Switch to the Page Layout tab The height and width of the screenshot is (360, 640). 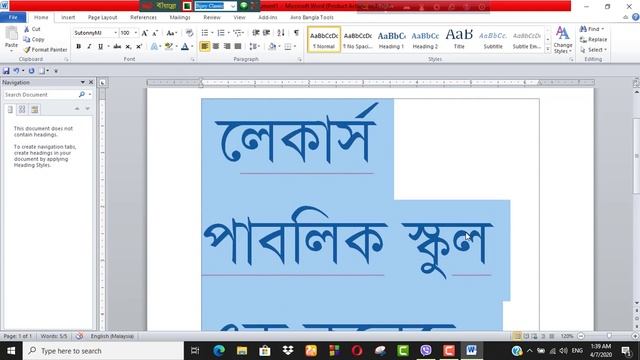click(102, 18)
